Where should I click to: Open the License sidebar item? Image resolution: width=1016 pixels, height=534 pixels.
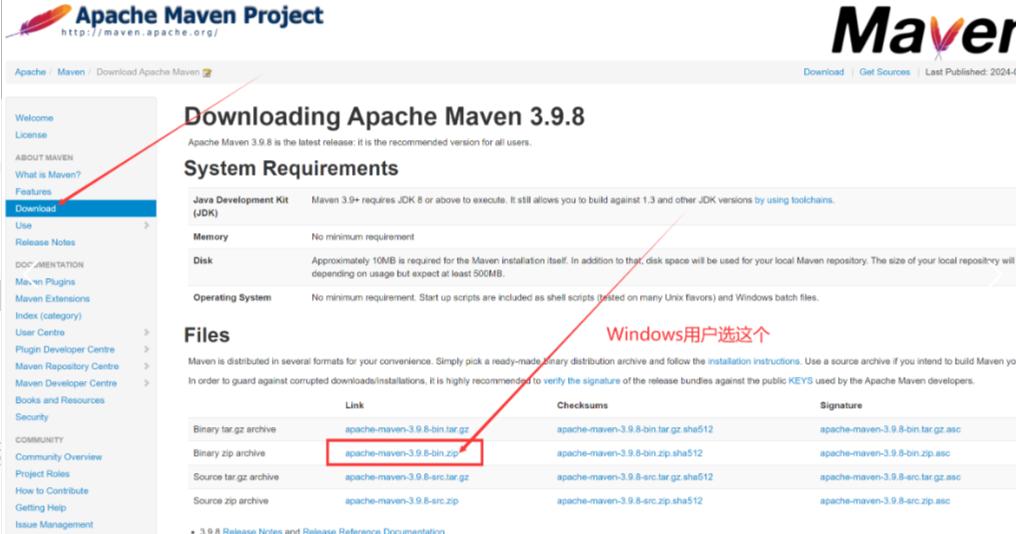(31, 135)
